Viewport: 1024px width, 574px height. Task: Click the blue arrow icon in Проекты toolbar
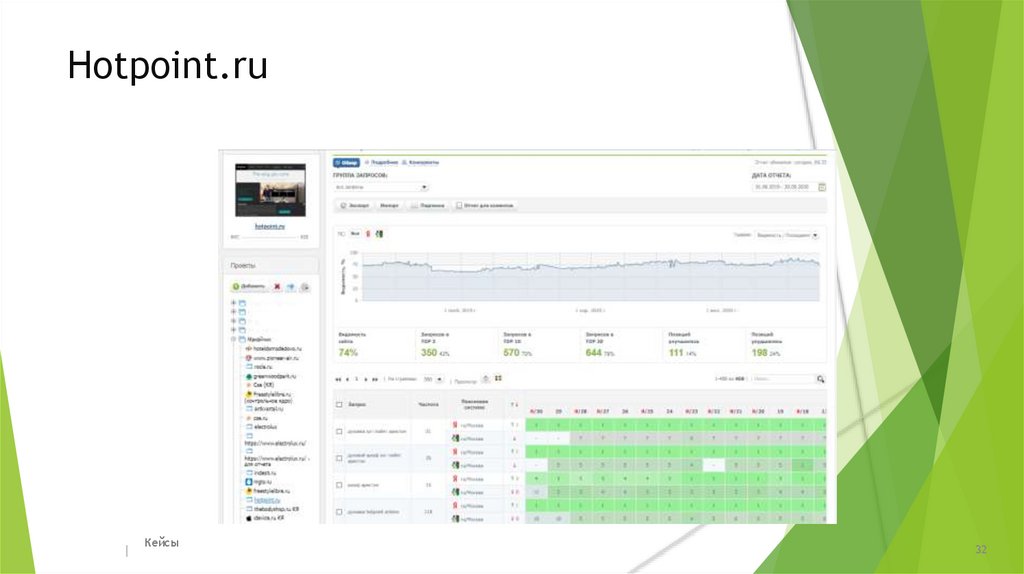click(x=291, y=287)
